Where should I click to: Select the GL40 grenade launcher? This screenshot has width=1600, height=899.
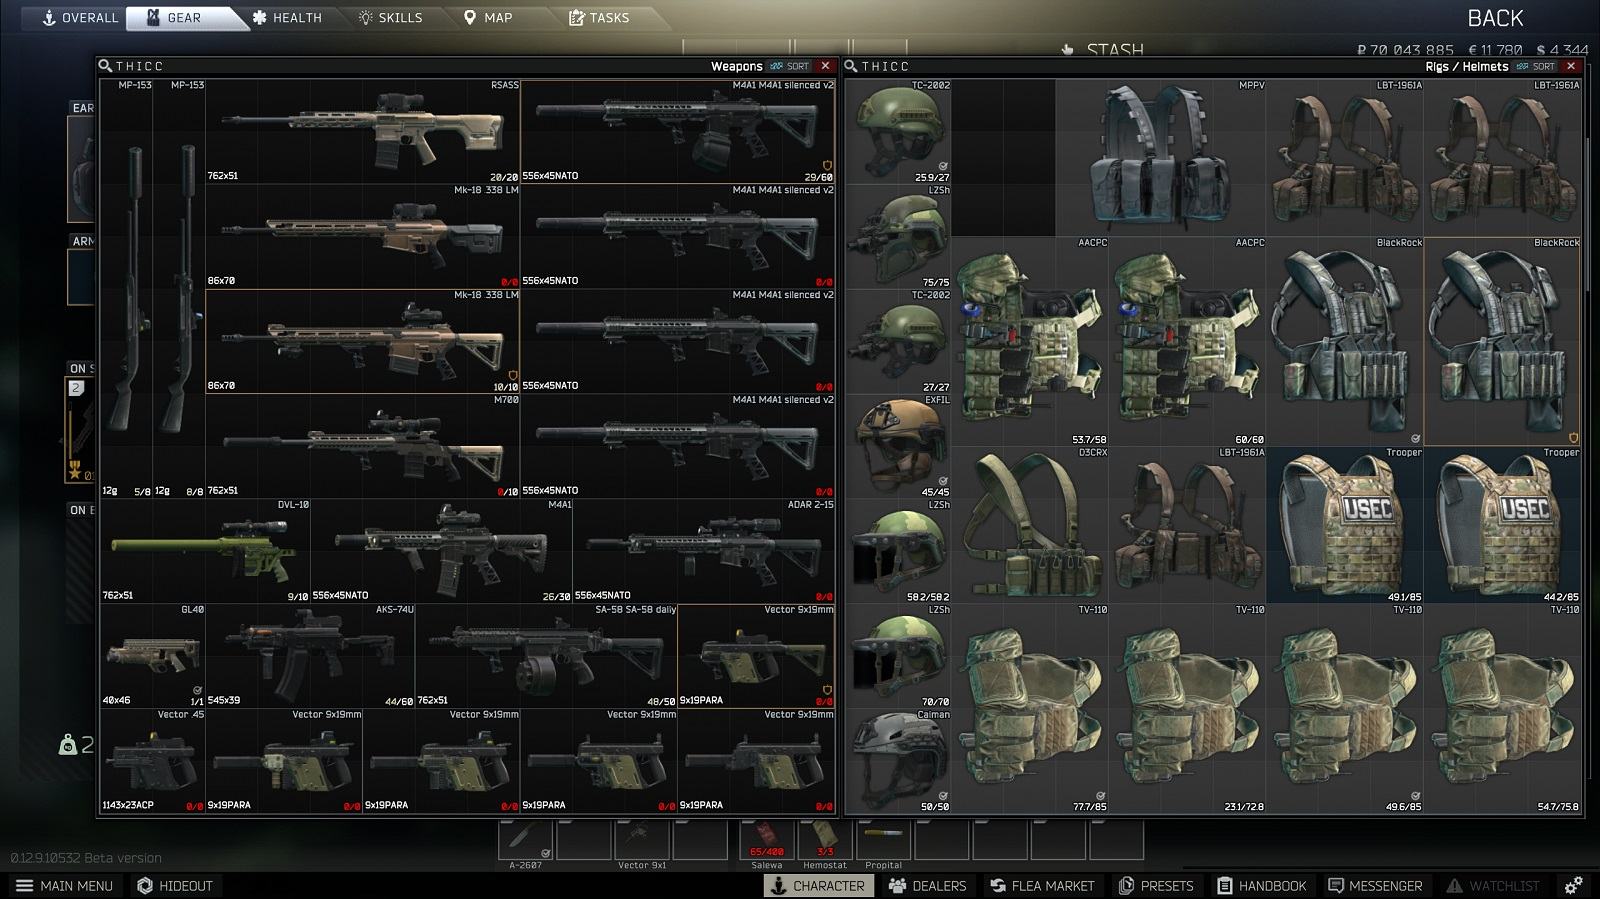coord(153,657)
